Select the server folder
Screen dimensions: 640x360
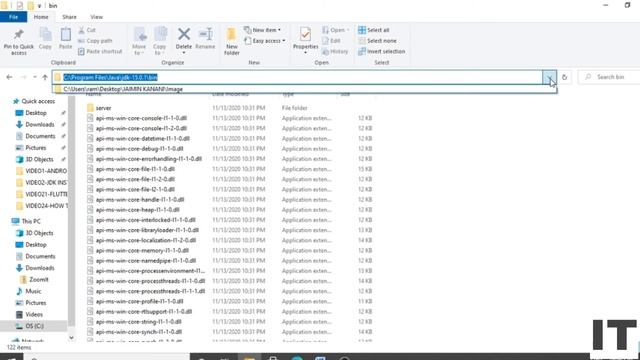pos(103,108)
